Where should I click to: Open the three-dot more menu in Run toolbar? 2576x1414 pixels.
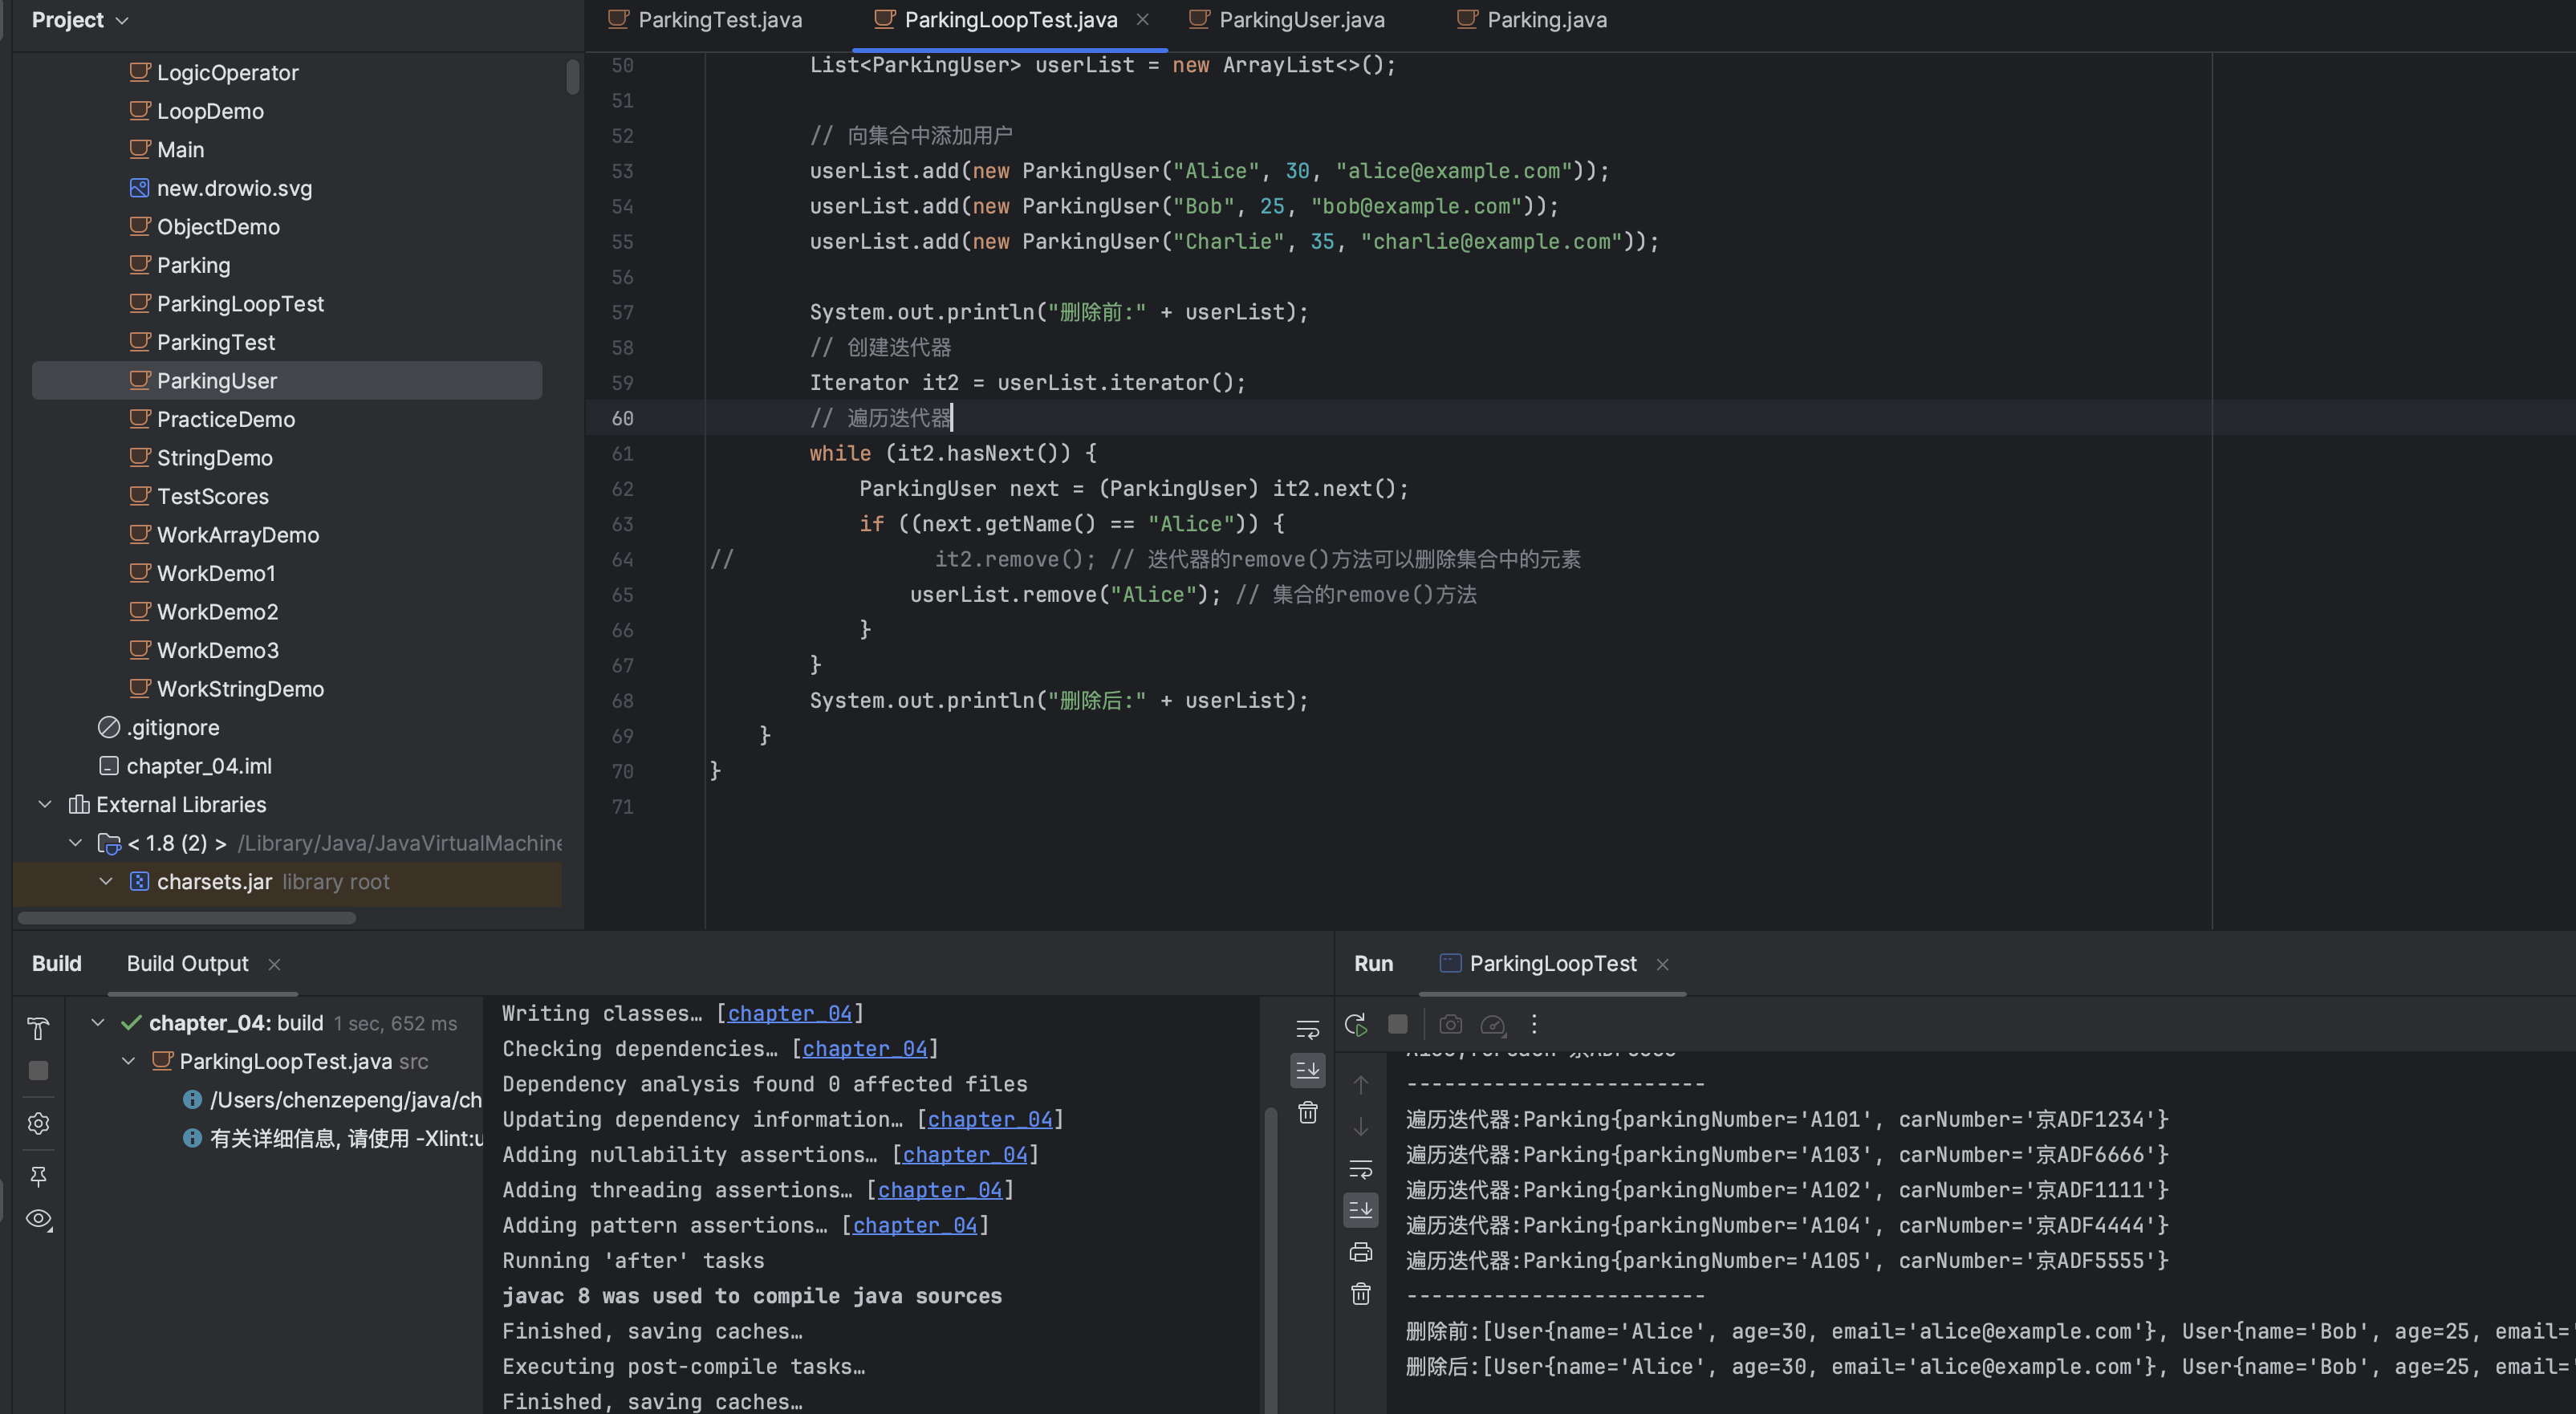click(x=1534, y=1024)
